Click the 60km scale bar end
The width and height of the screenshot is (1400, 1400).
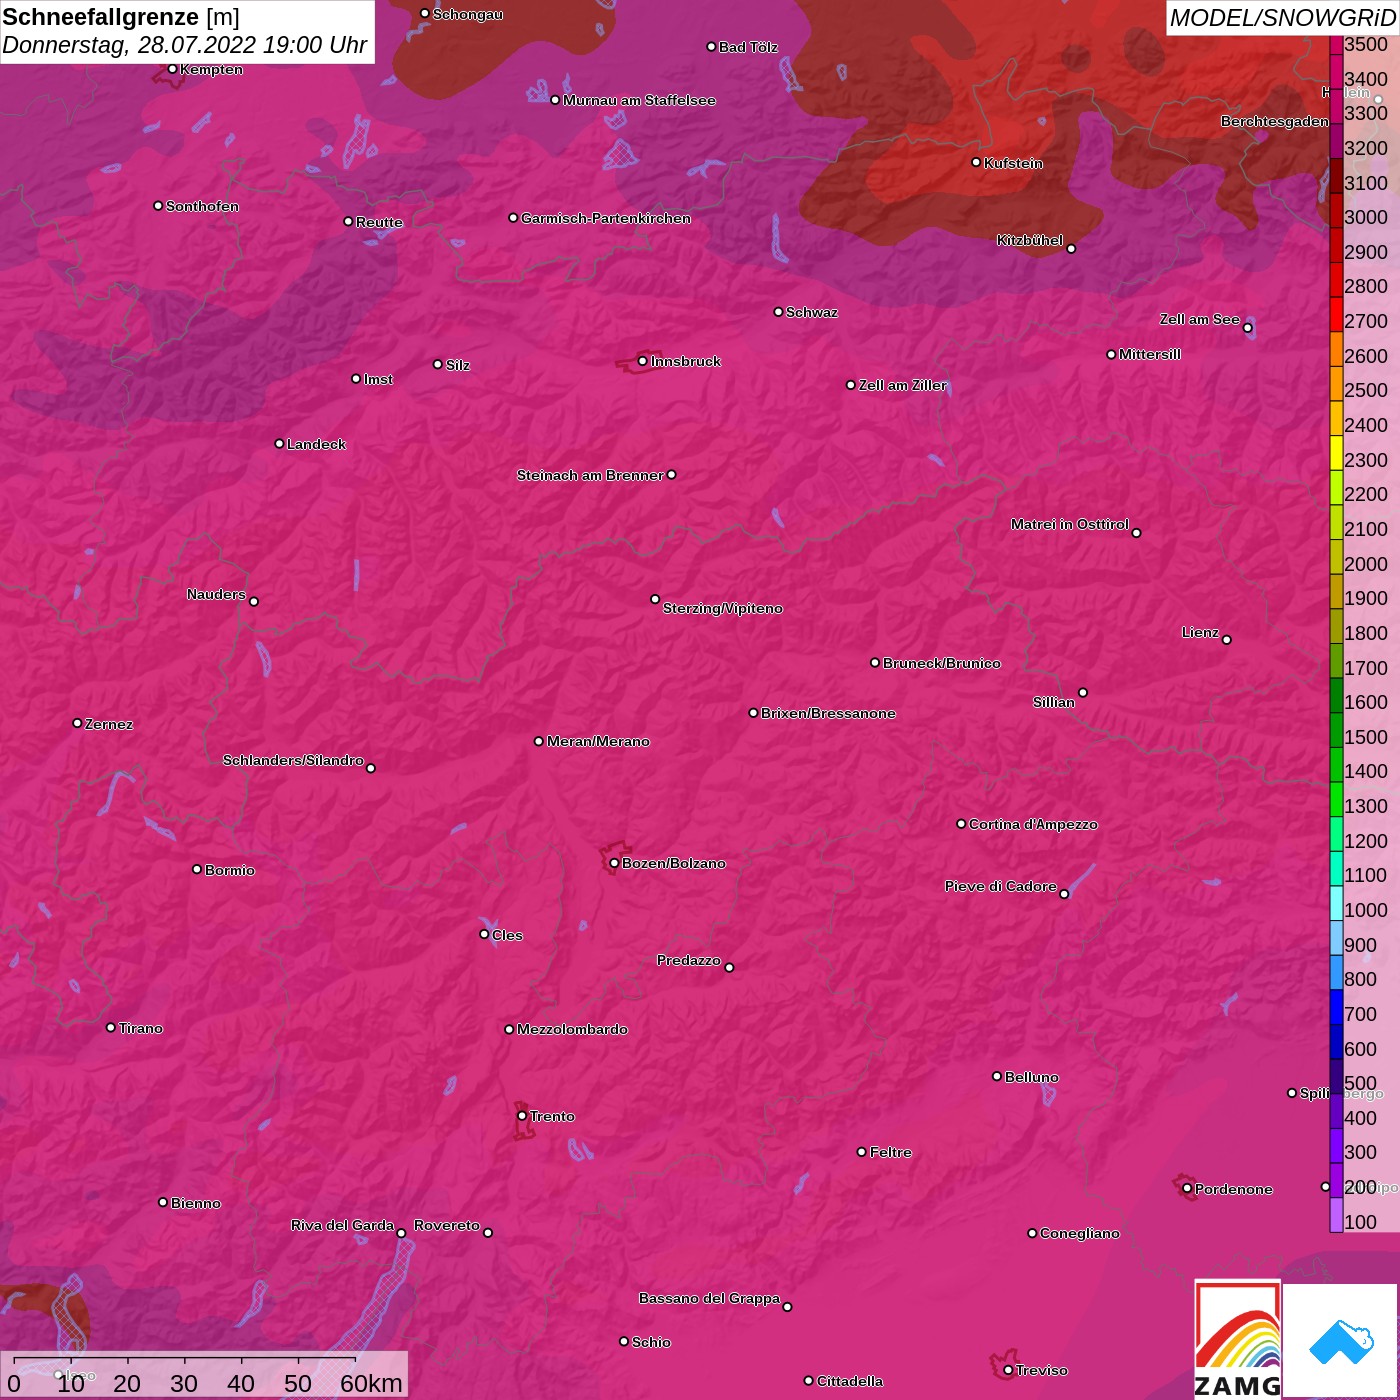click(356, 1361)
